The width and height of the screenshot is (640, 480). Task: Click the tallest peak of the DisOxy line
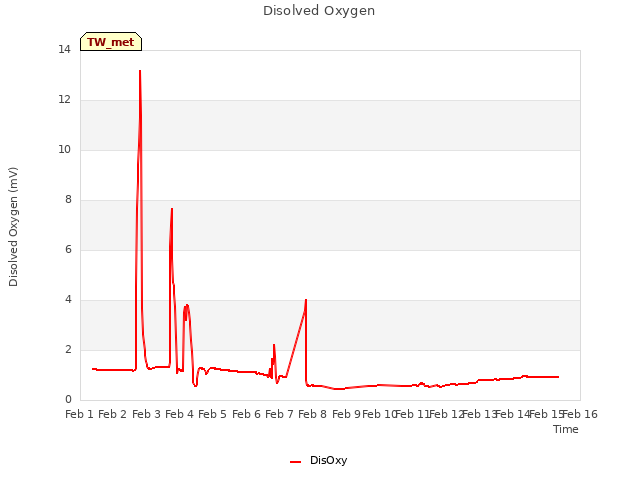140,71
